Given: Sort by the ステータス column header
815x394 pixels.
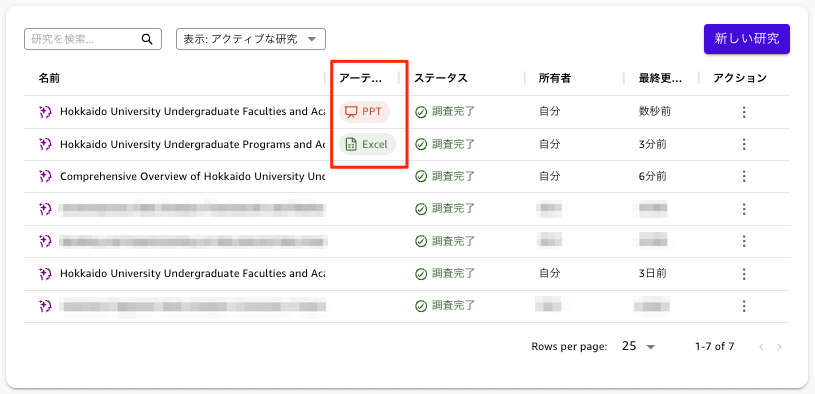Looking at the screenshot, I should click(441, 78).
